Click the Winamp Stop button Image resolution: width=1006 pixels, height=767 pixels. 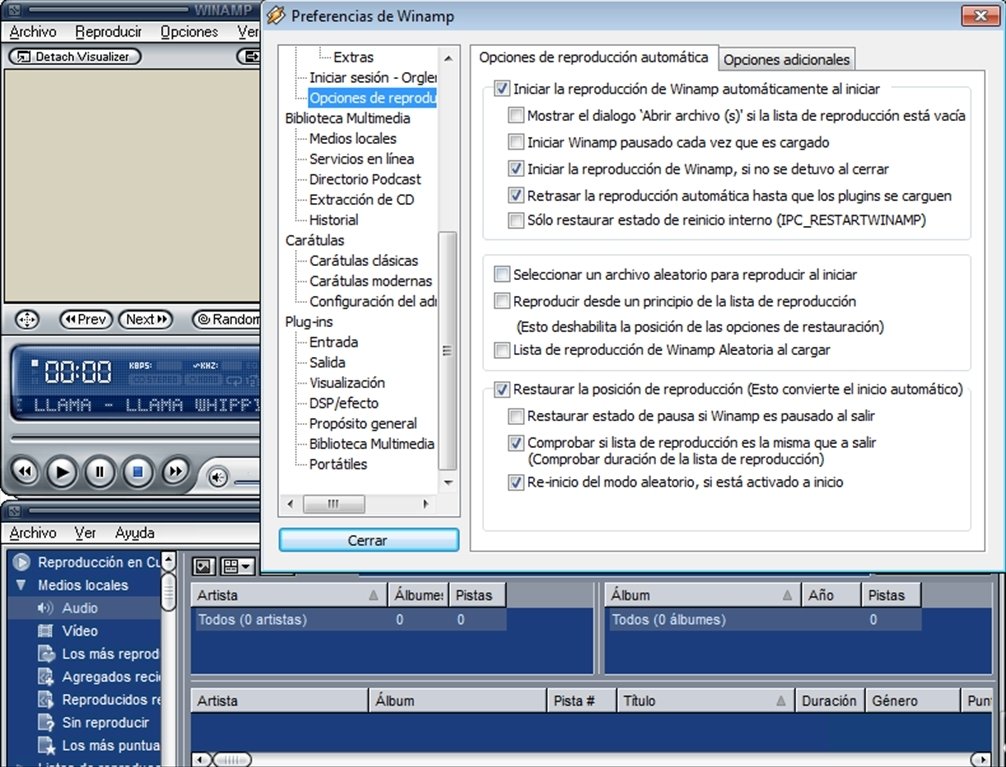[137, 472]
